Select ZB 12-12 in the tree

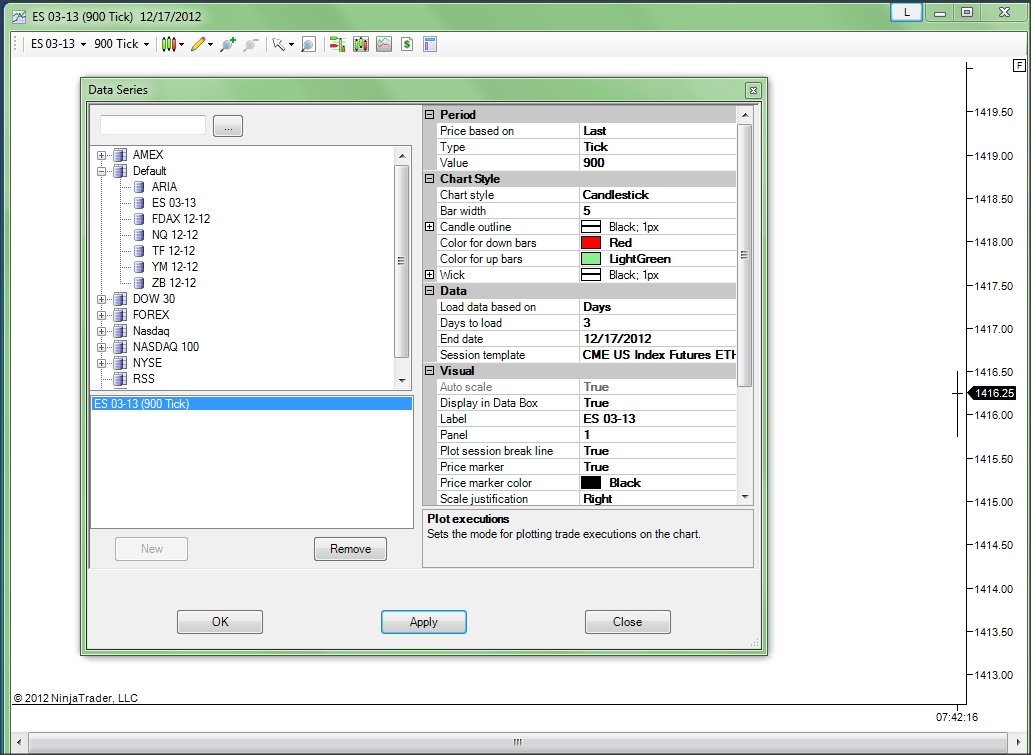tap(174, 283)
